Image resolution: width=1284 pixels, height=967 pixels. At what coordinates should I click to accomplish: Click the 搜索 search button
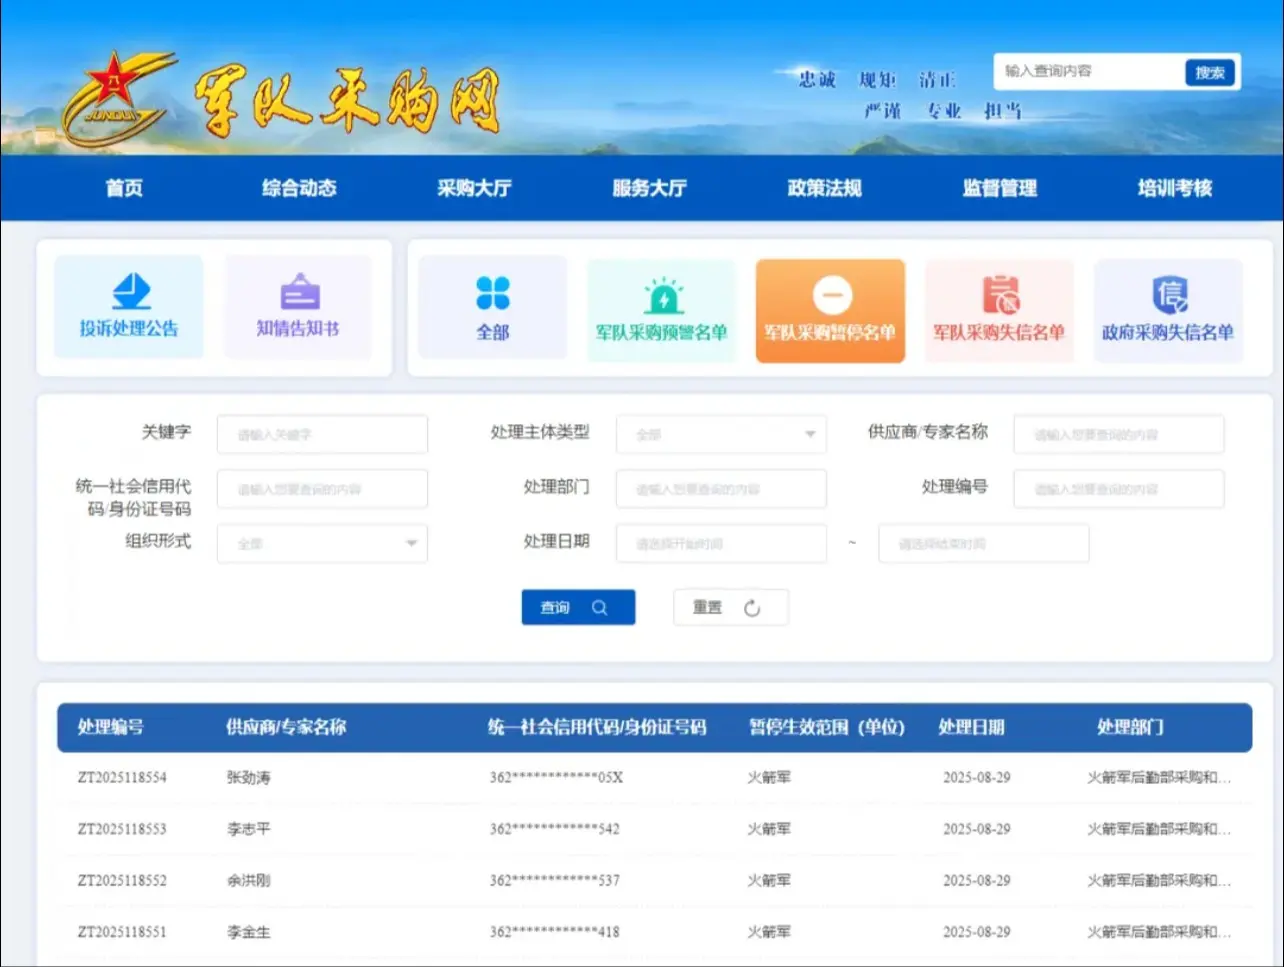click(1210, 71)
